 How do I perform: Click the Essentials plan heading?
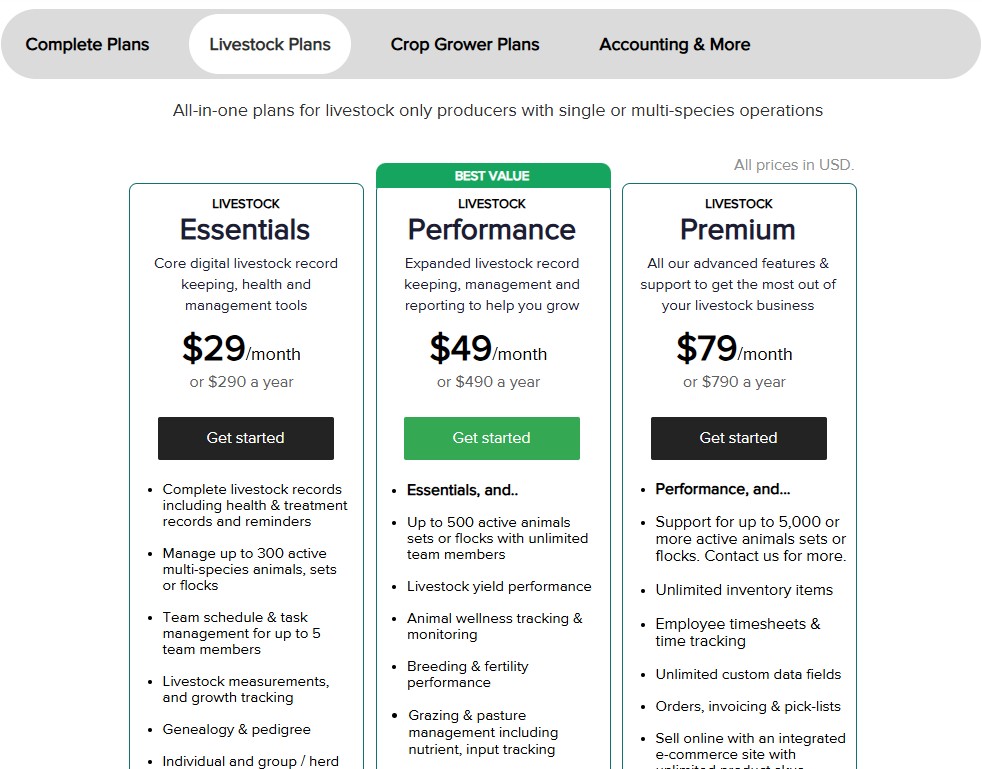point(245,230)
